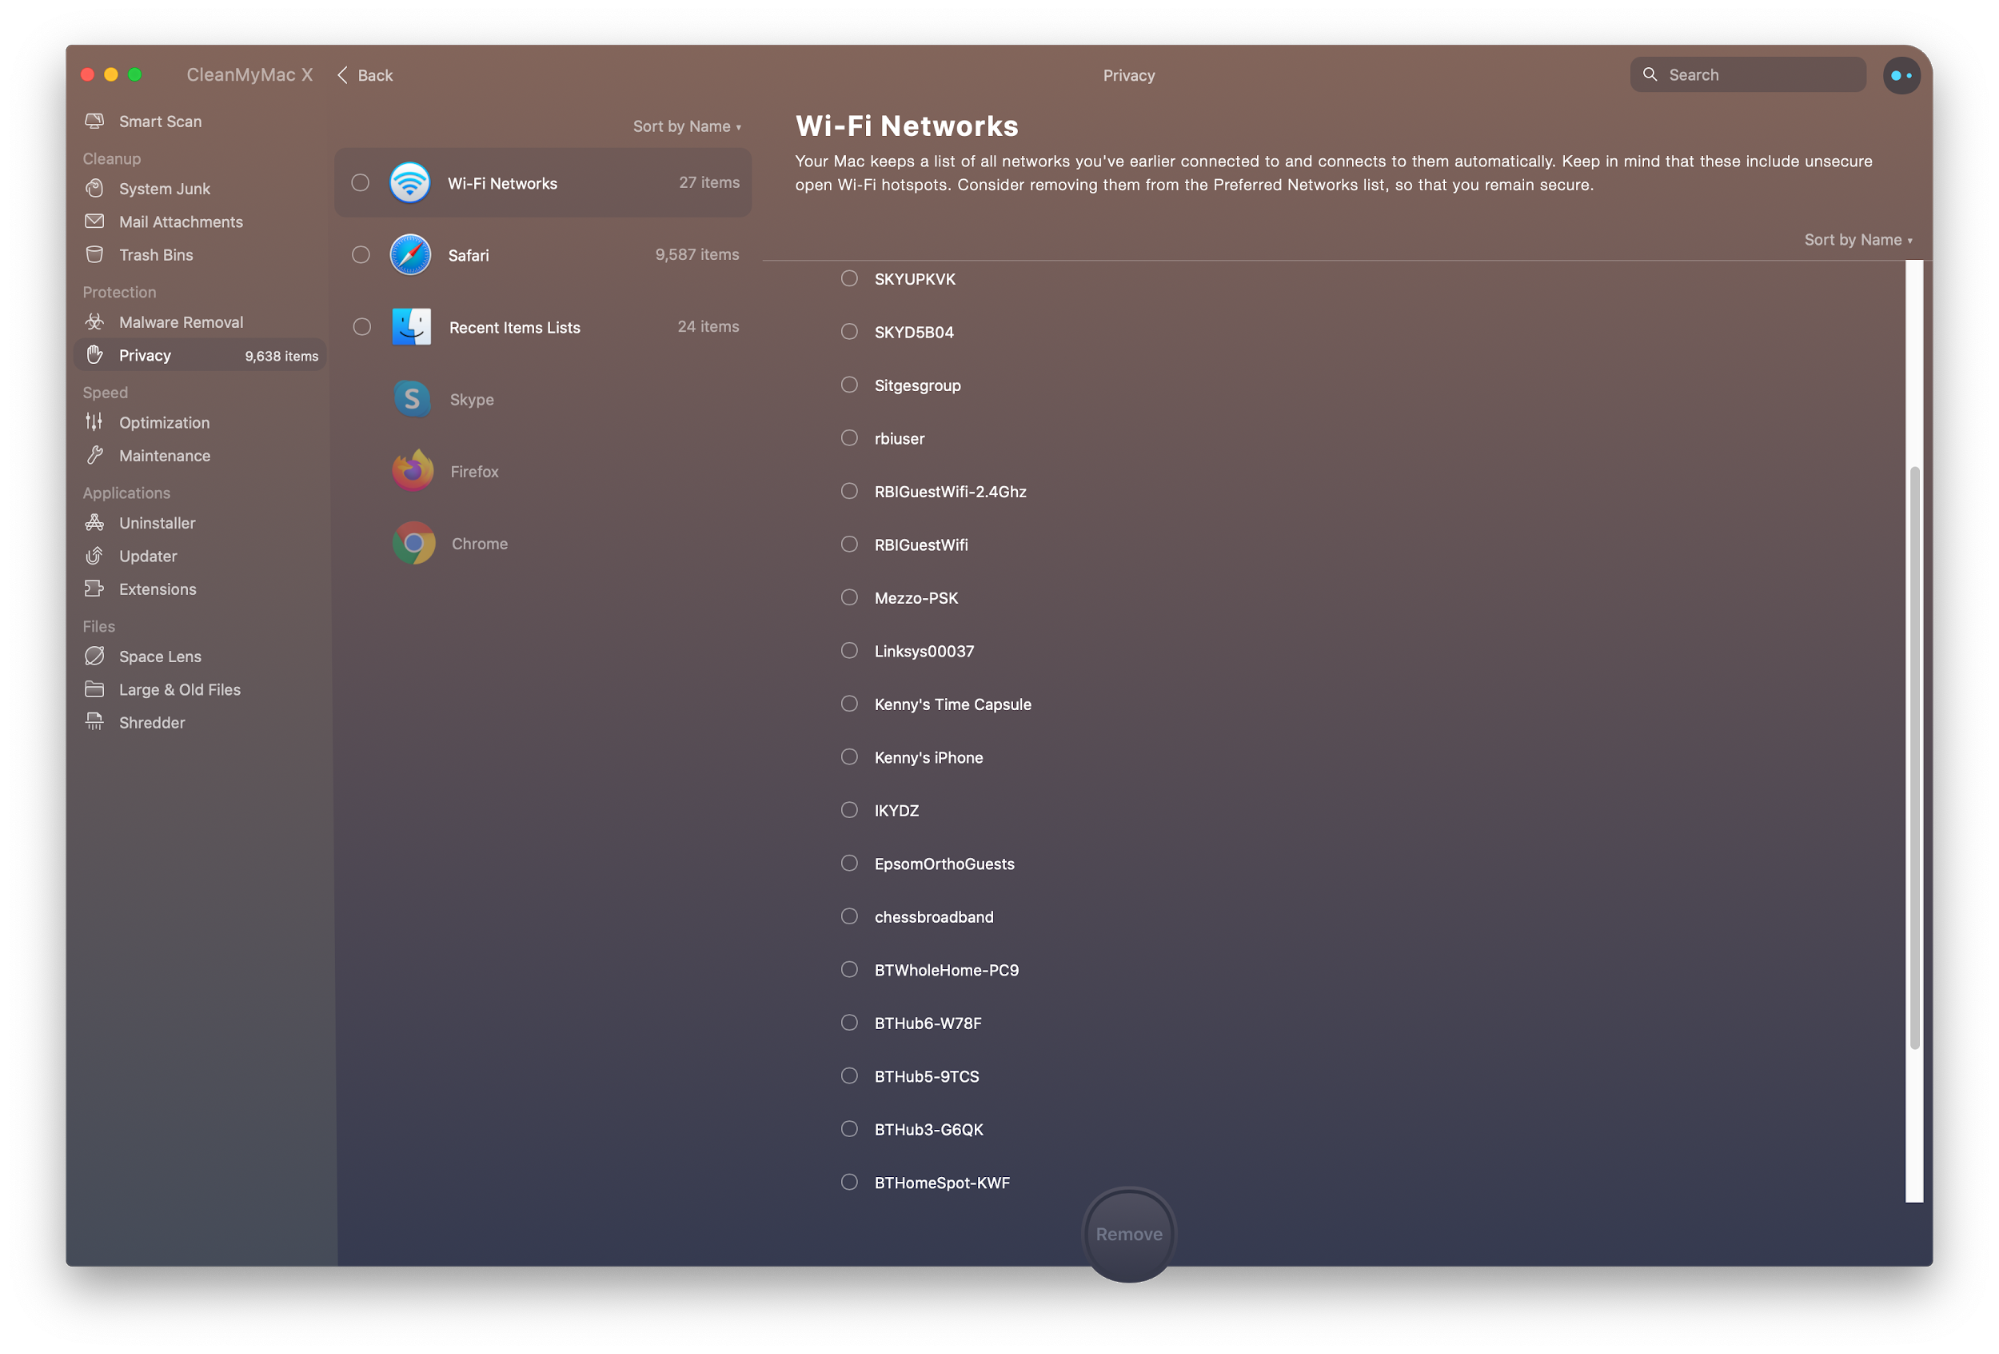Open the Smart Scan section
Viewport: 1999px width, 1354px height.
pyautogui.click(x=160, y=121)
